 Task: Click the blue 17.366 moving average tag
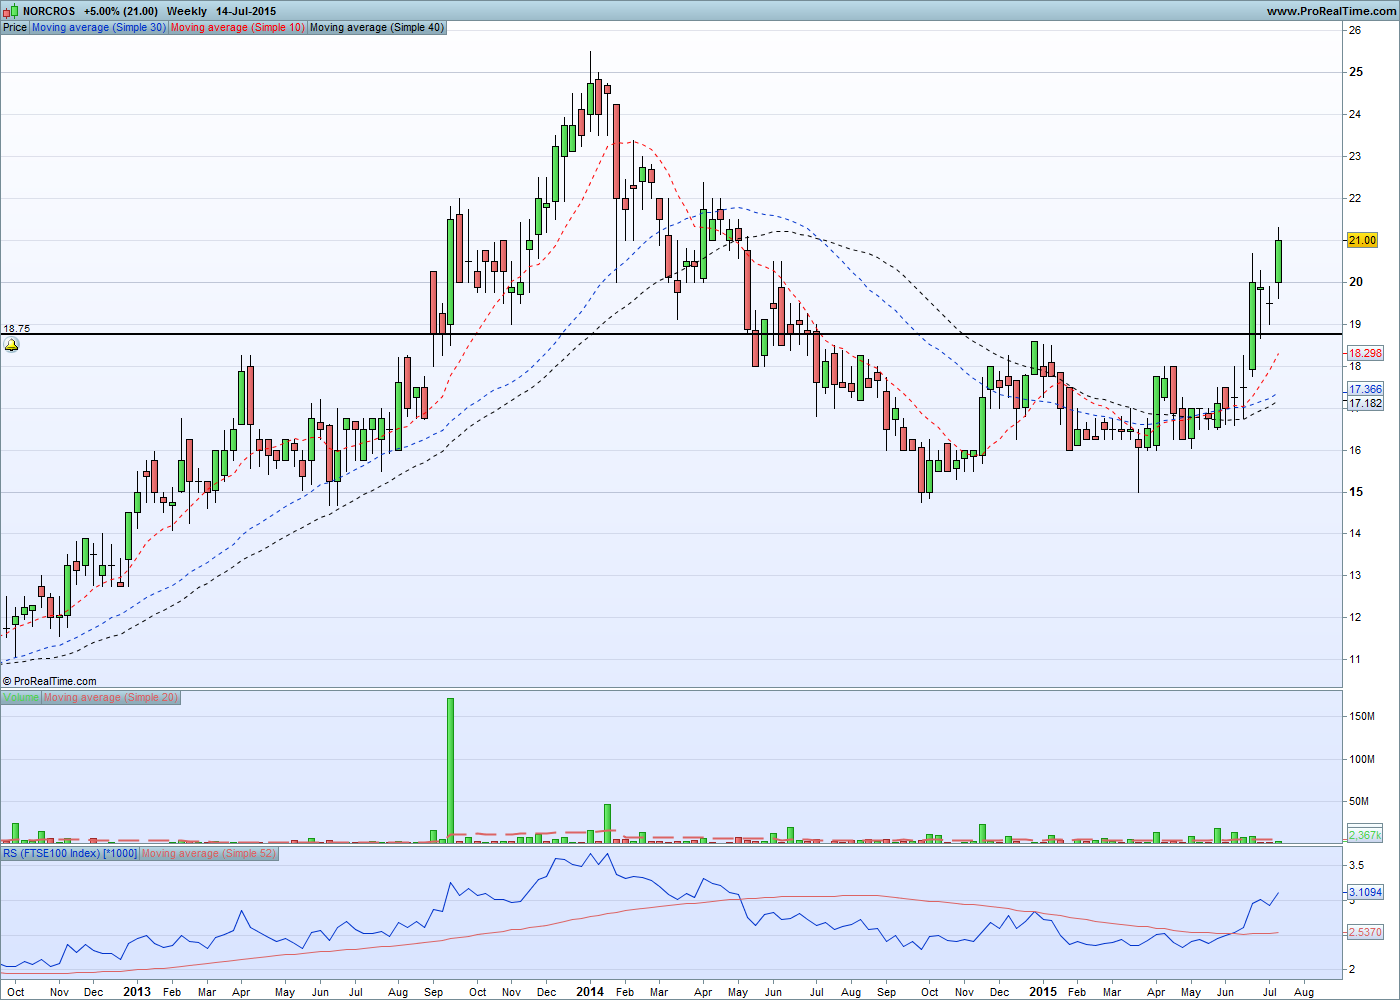[1365, 389]
